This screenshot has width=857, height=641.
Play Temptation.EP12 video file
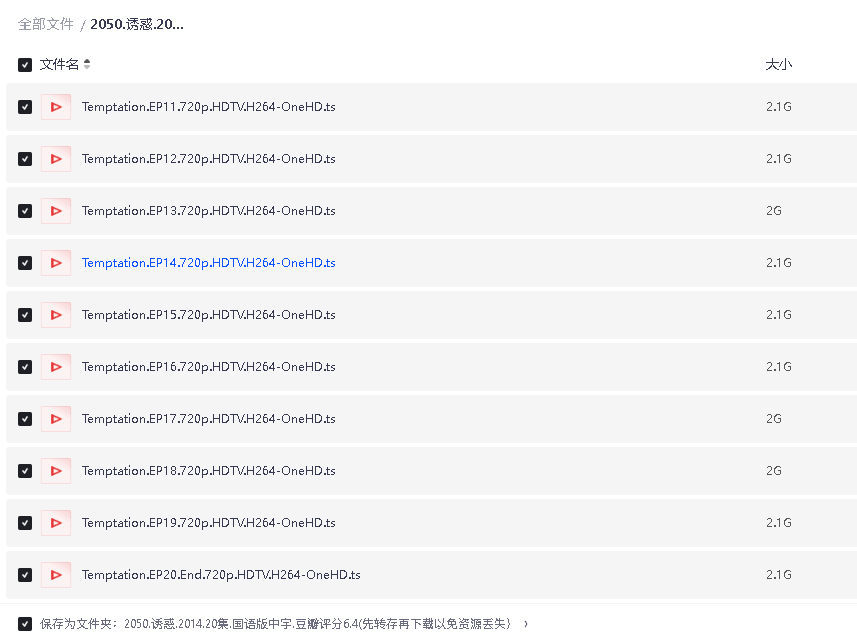(56, 158)
